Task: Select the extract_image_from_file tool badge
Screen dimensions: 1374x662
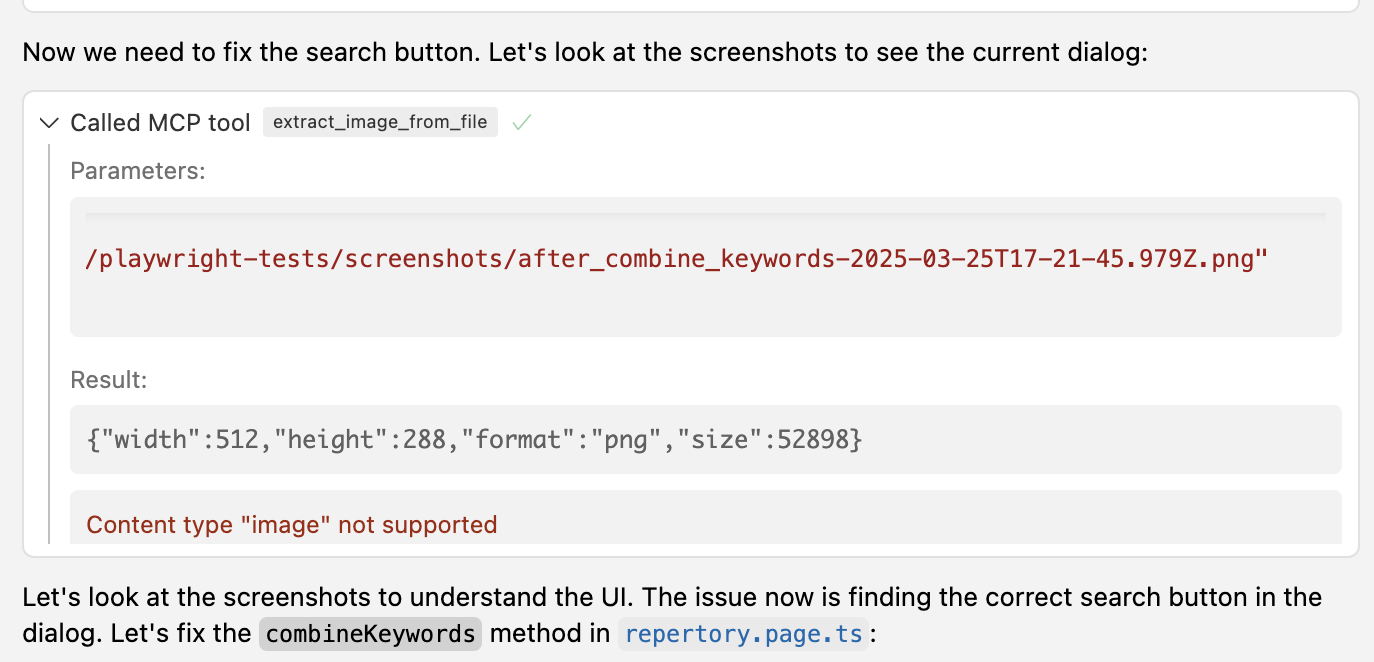Action: coord(380,122)
